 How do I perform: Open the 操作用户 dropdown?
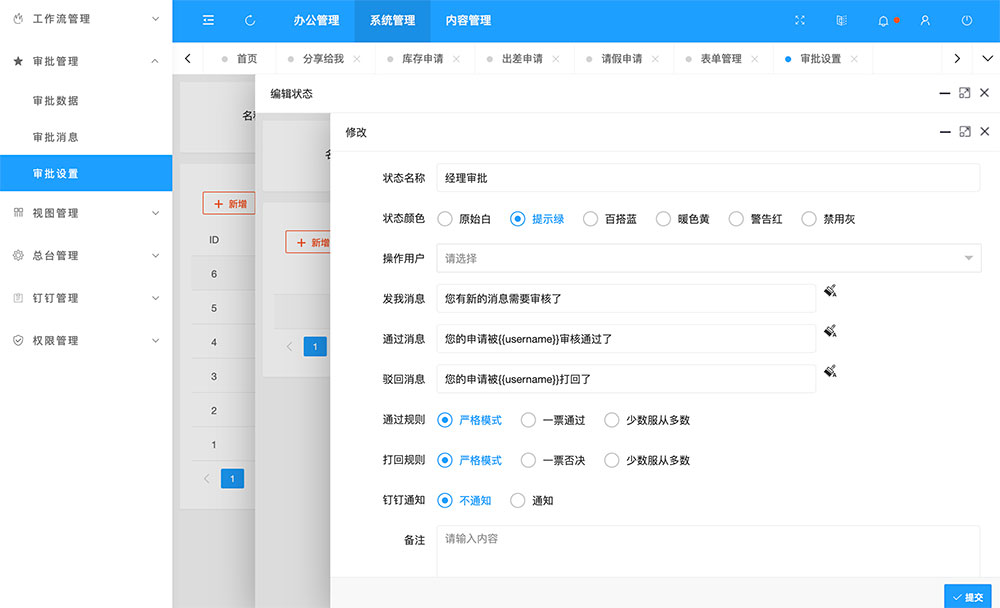pos(708,258)
